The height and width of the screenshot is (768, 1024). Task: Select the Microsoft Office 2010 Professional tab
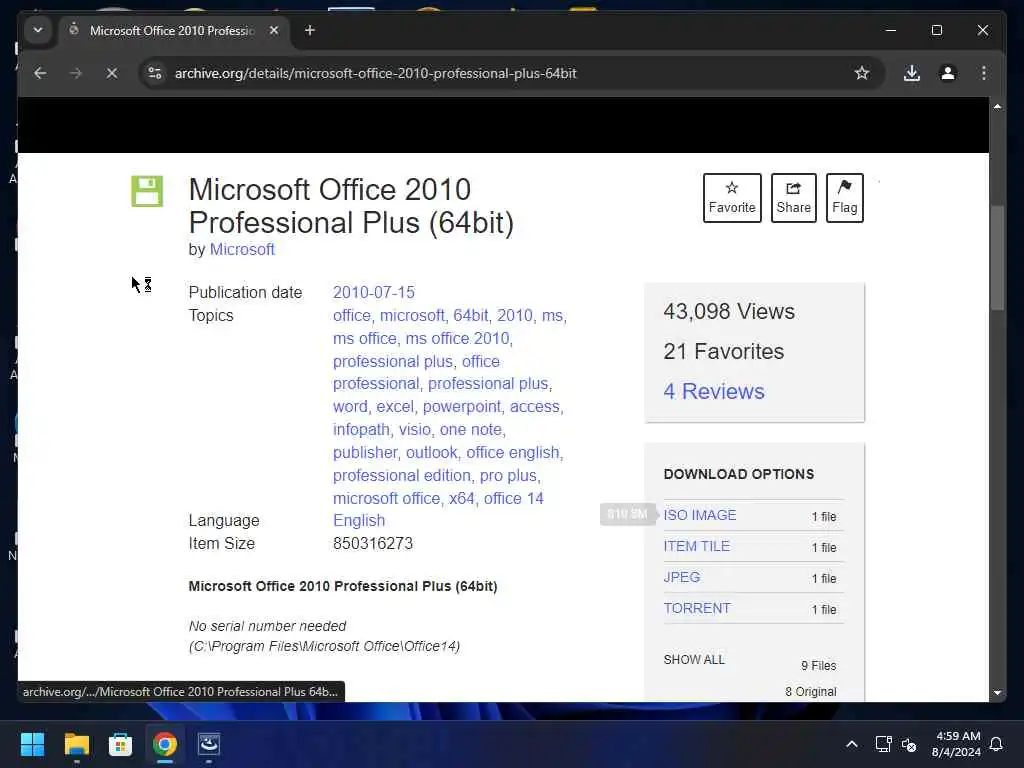pyautogui.click(x=172, y=30)
